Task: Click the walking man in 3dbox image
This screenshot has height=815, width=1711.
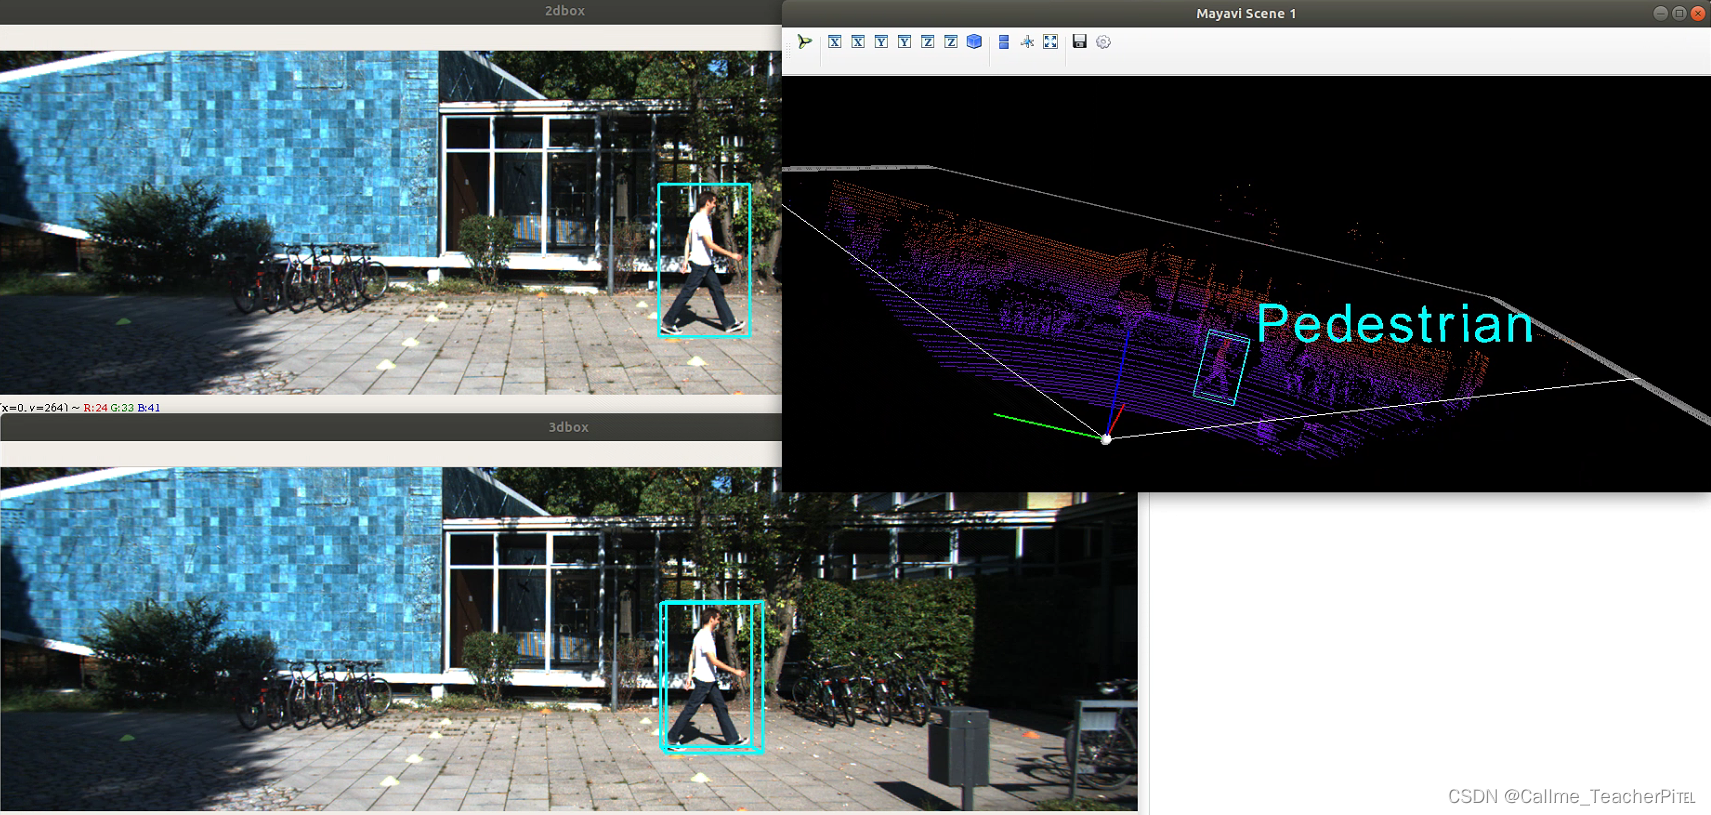Action: [708, 679]
